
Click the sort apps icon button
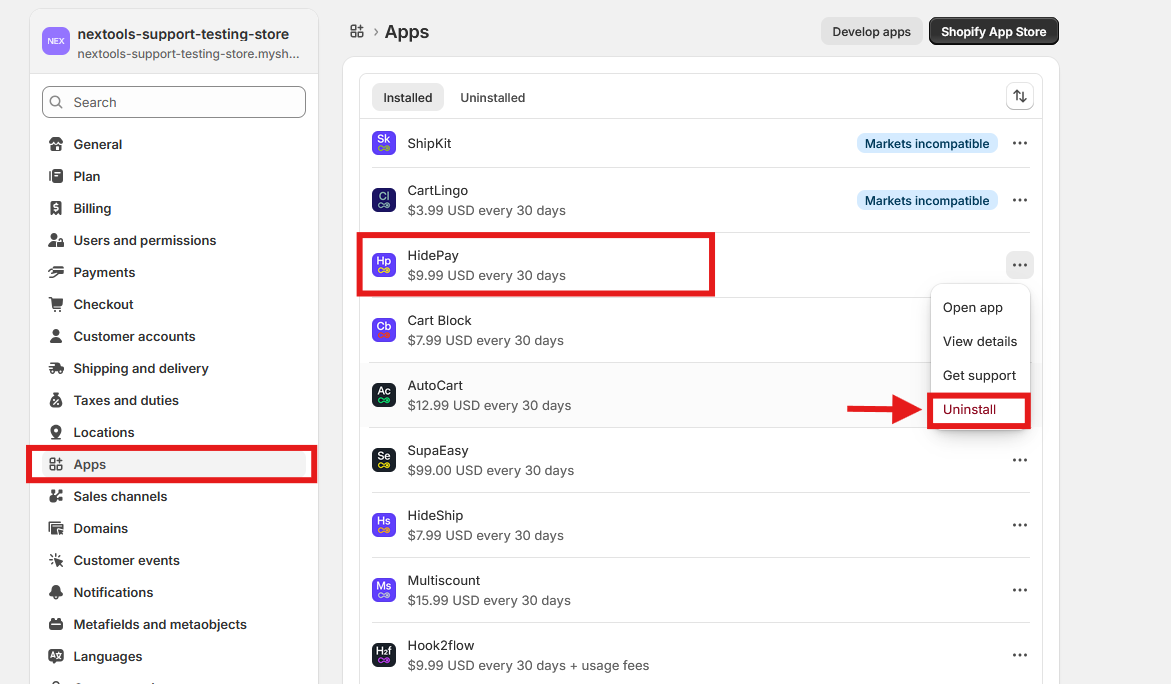[x=1019, y=97]
